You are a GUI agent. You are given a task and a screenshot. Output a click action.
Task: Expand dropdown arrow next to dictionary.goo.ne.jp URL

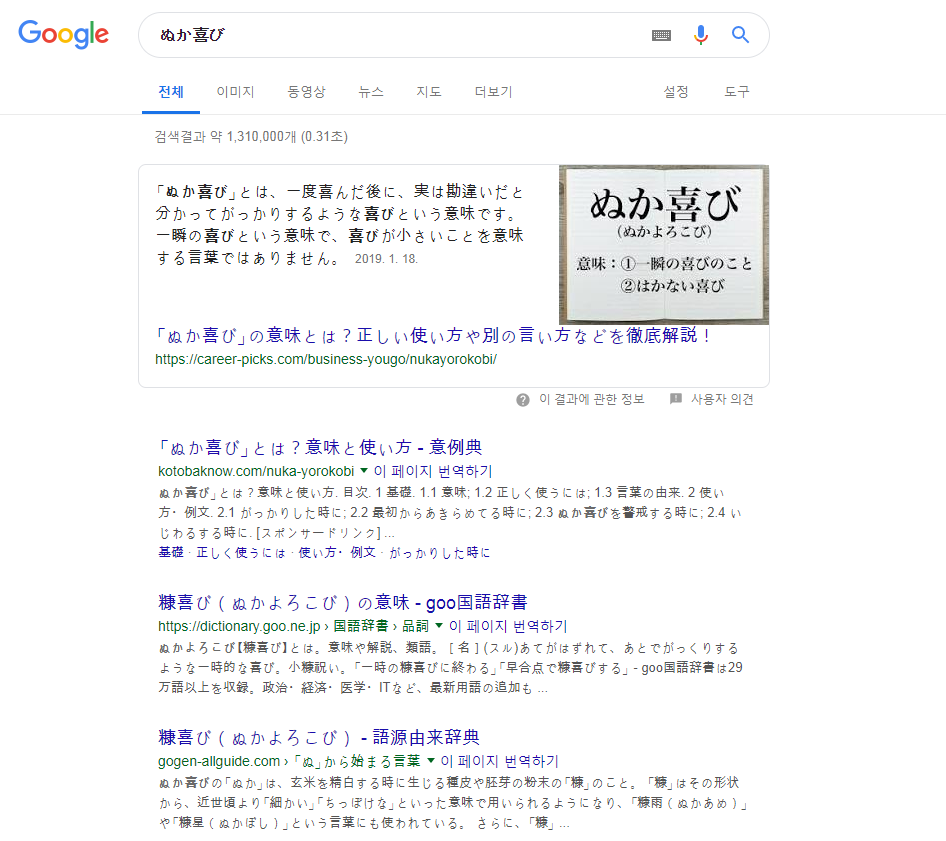tap(439, 625)
